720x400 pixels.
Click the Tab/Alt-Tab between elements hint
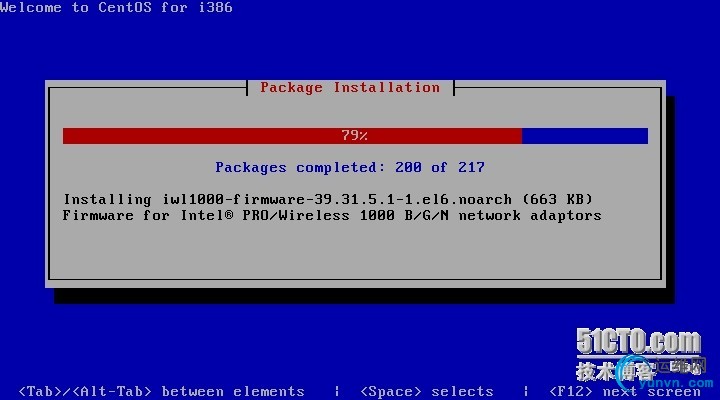pos(161,391)
